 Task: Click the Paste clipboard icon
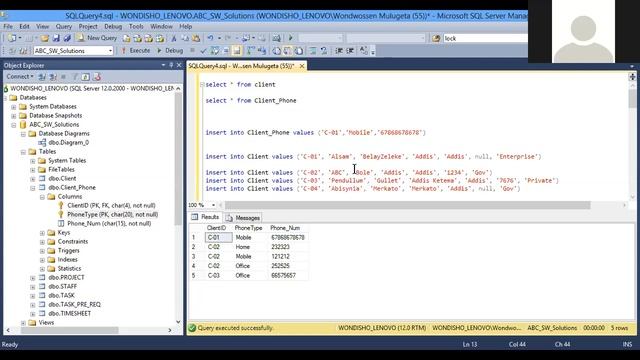pyautogui.click(x=196, y=38)
